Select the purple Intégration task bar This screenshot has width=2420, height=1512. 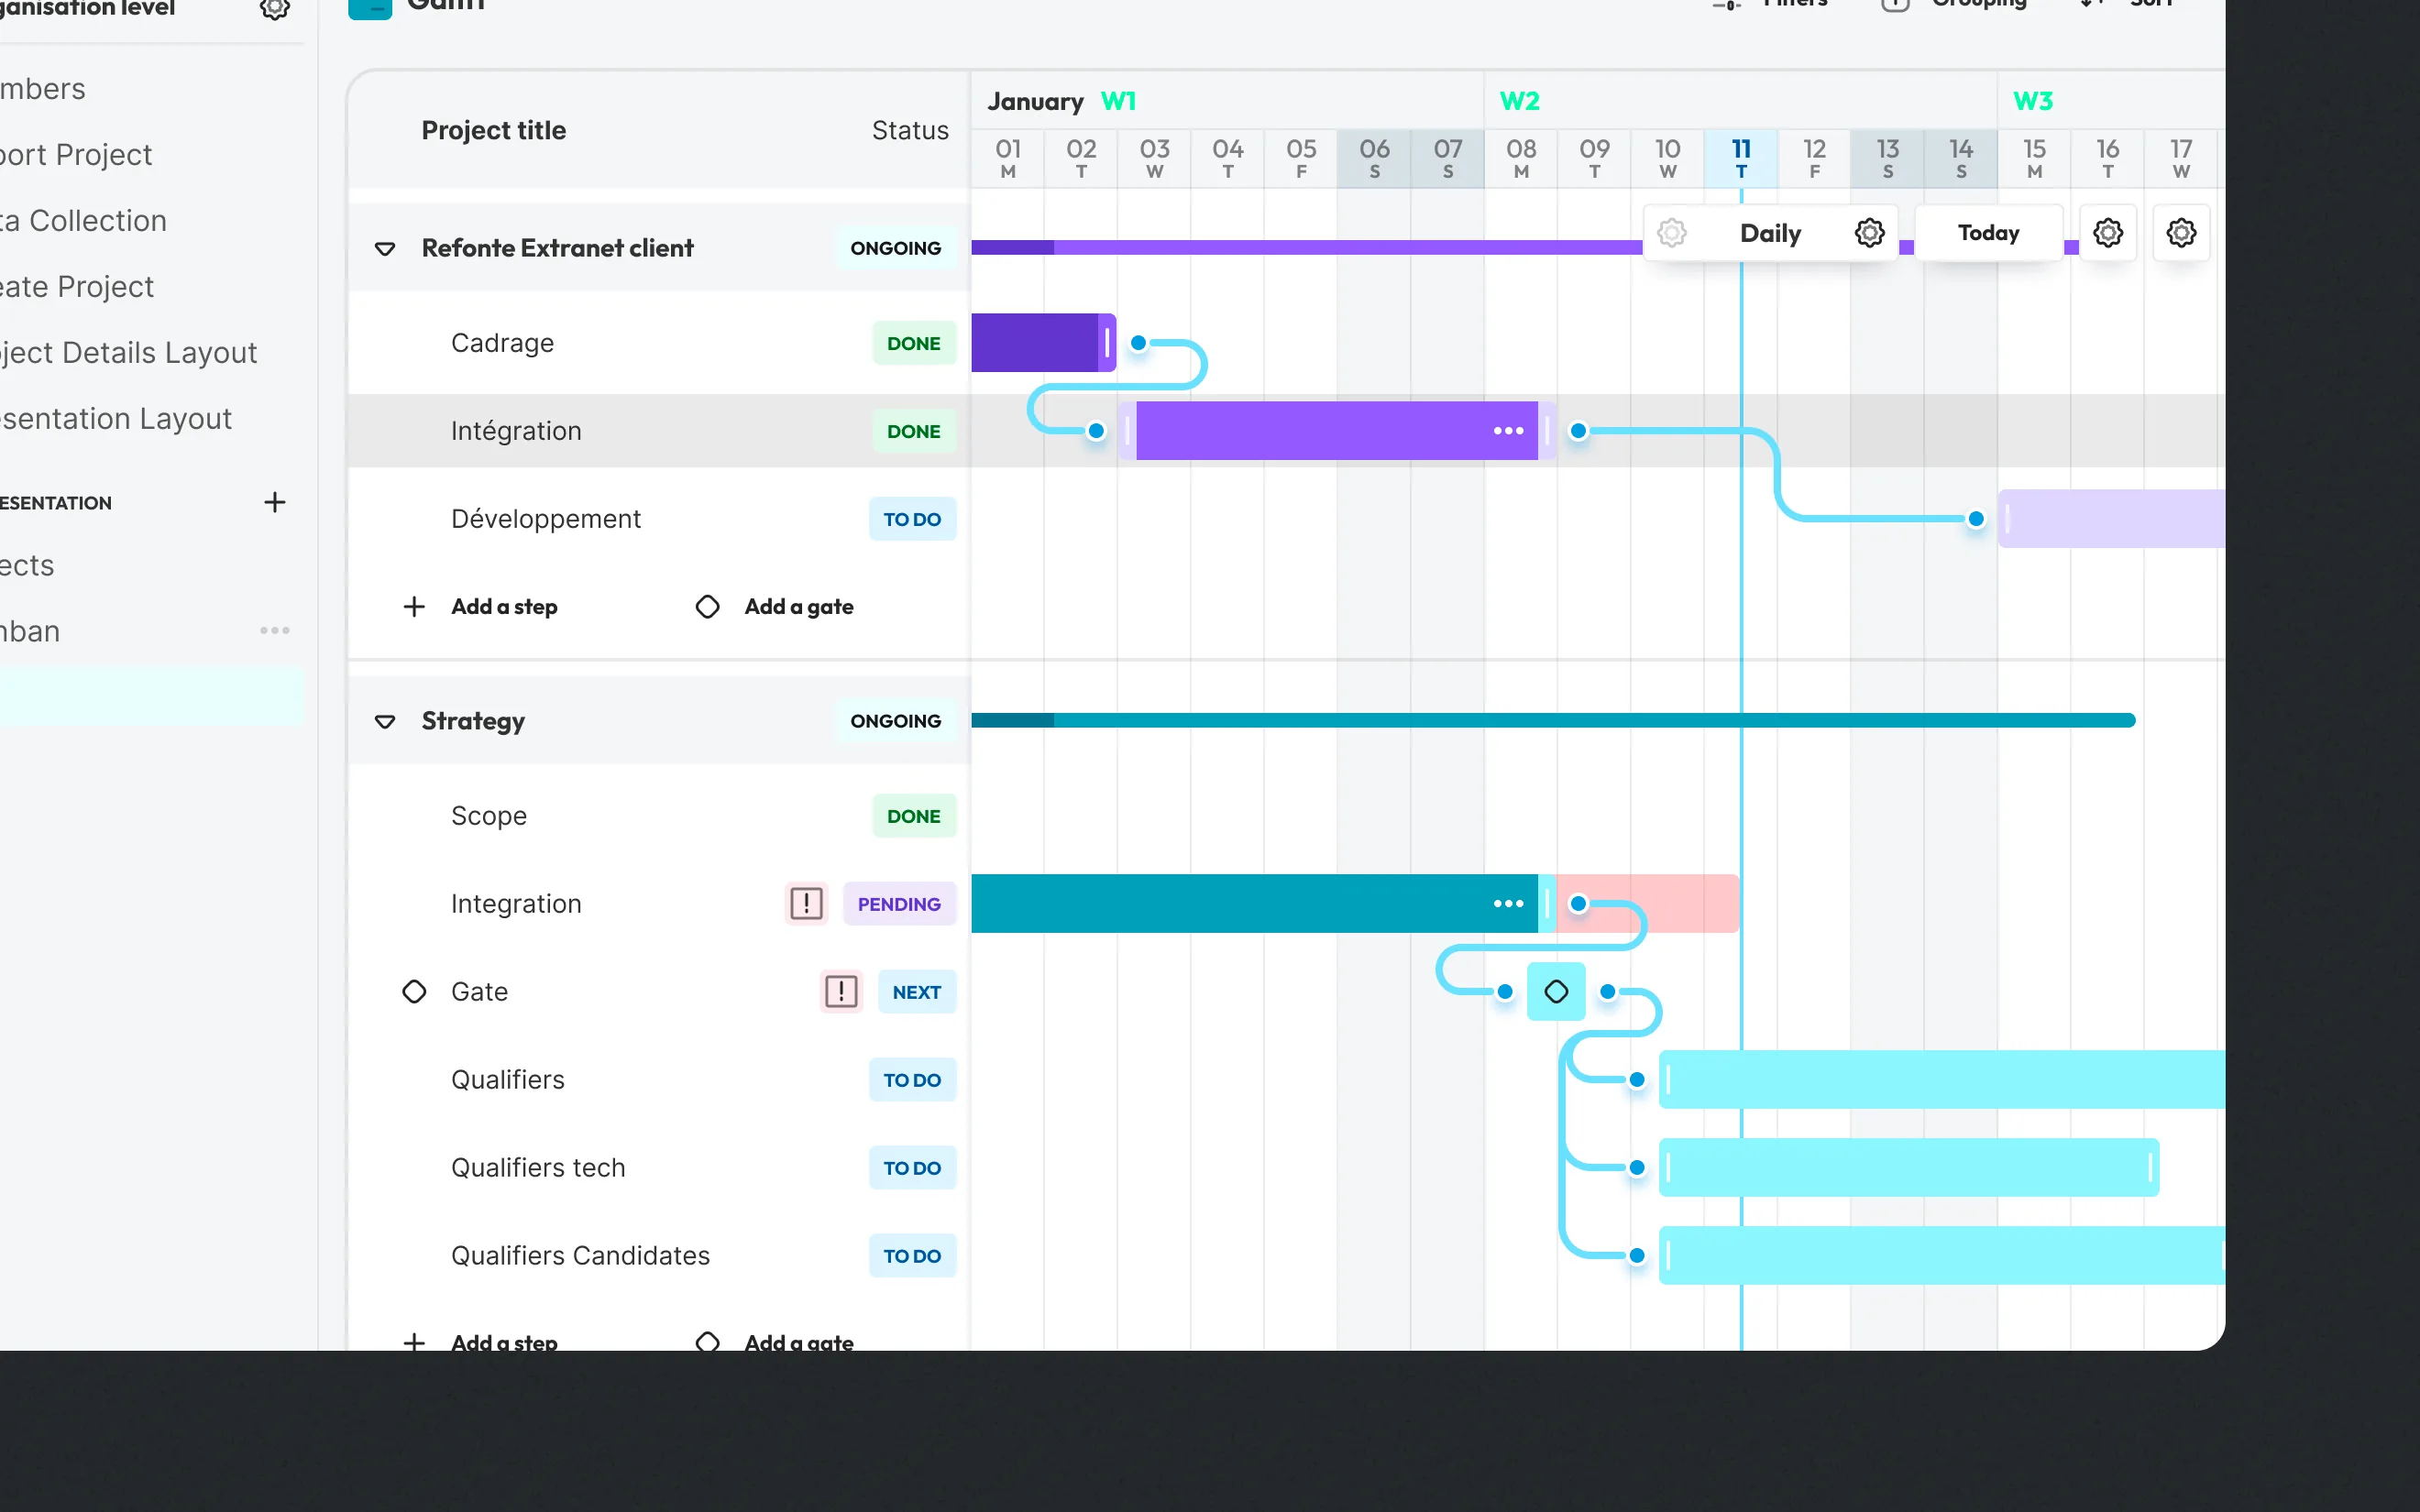click(1336, 431)
